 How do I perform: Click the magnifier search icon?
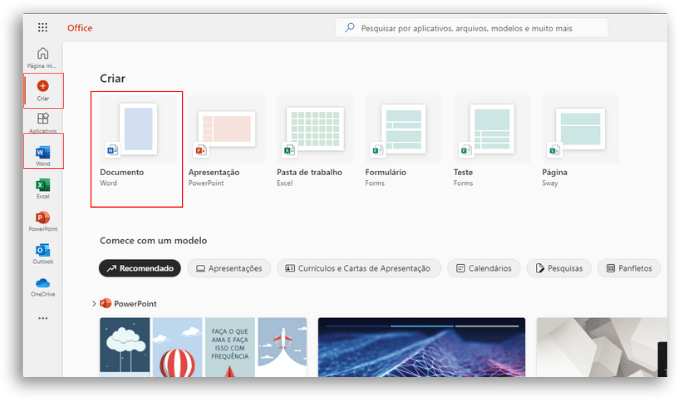[350, 28]
